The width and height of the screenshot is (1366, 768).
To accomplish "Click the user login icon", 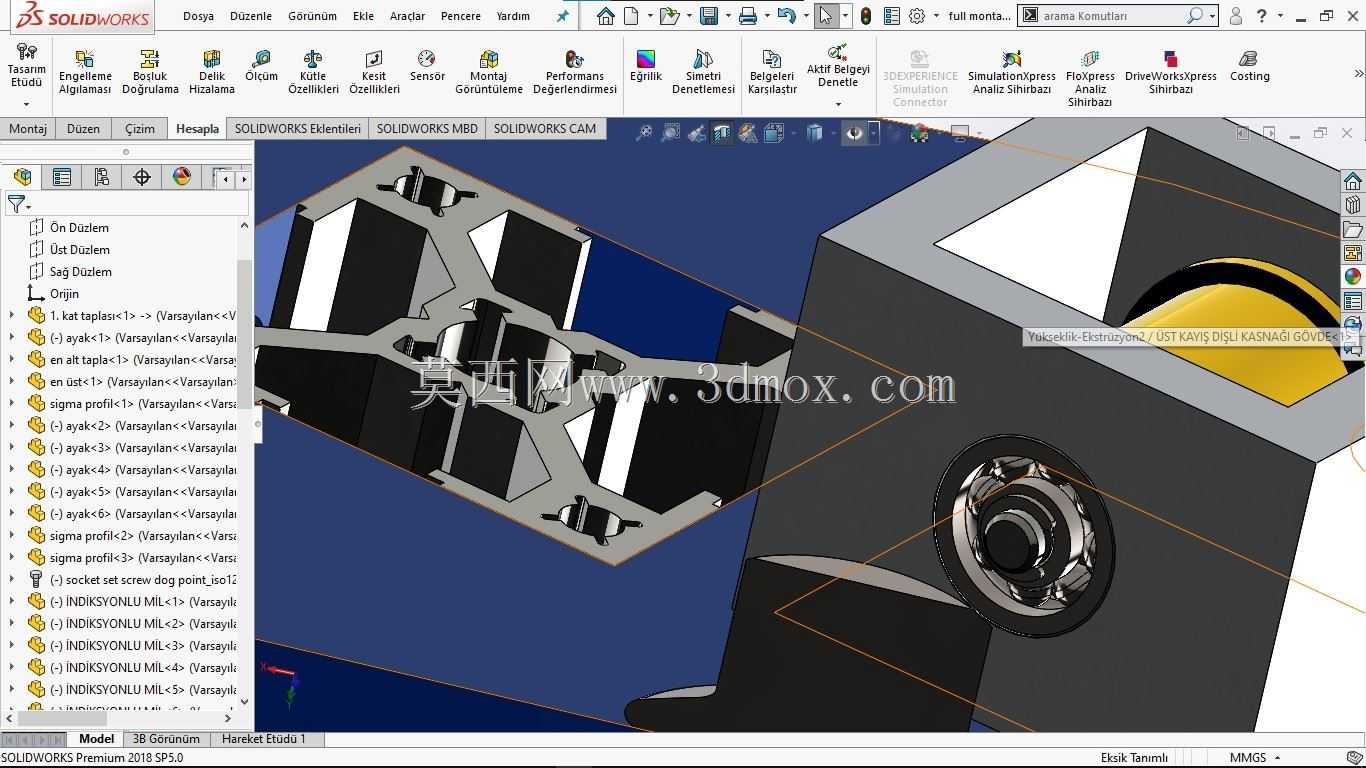I will tap(1236, 16).
